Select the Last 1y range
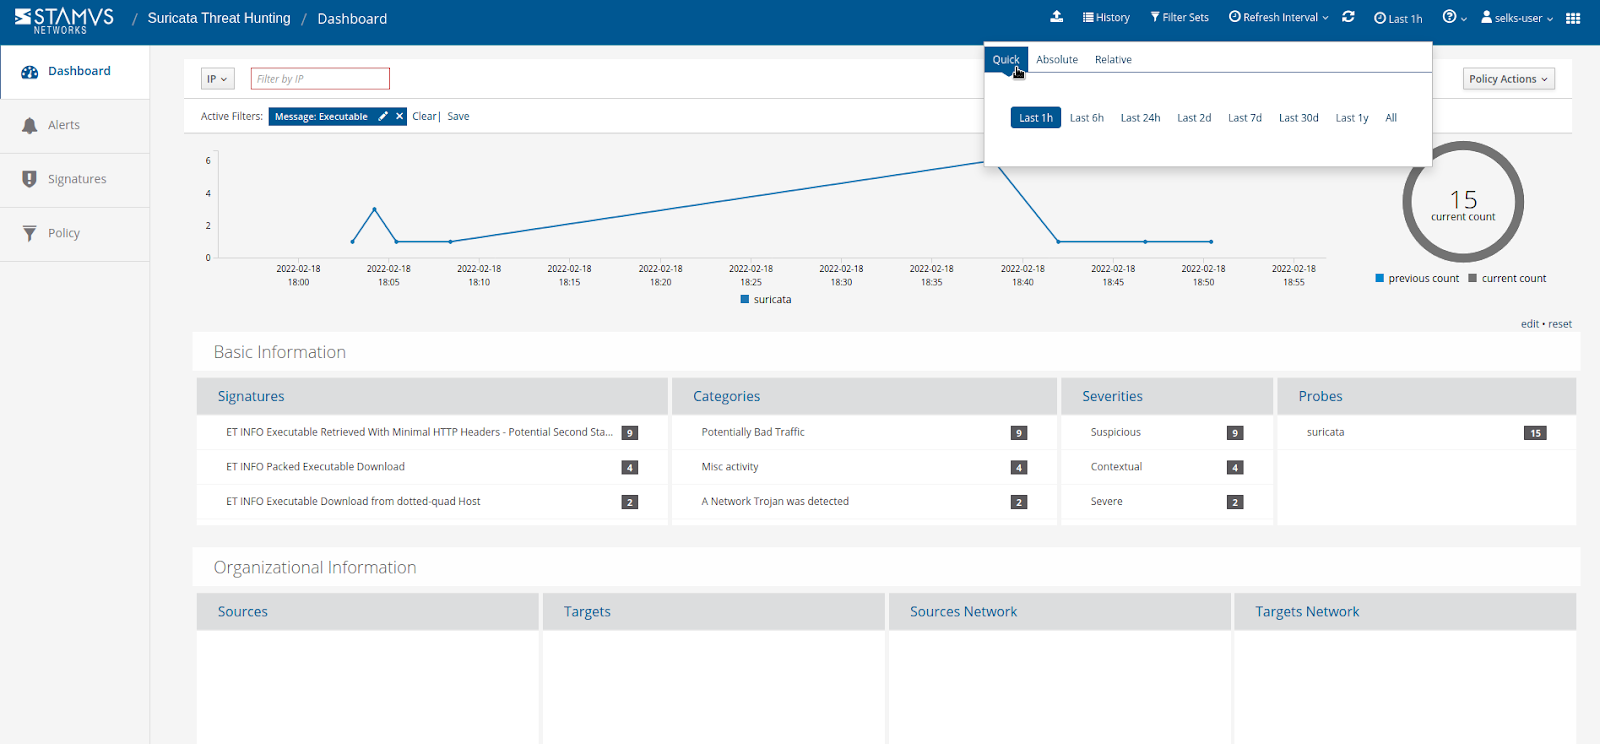 pos(1352,118)
